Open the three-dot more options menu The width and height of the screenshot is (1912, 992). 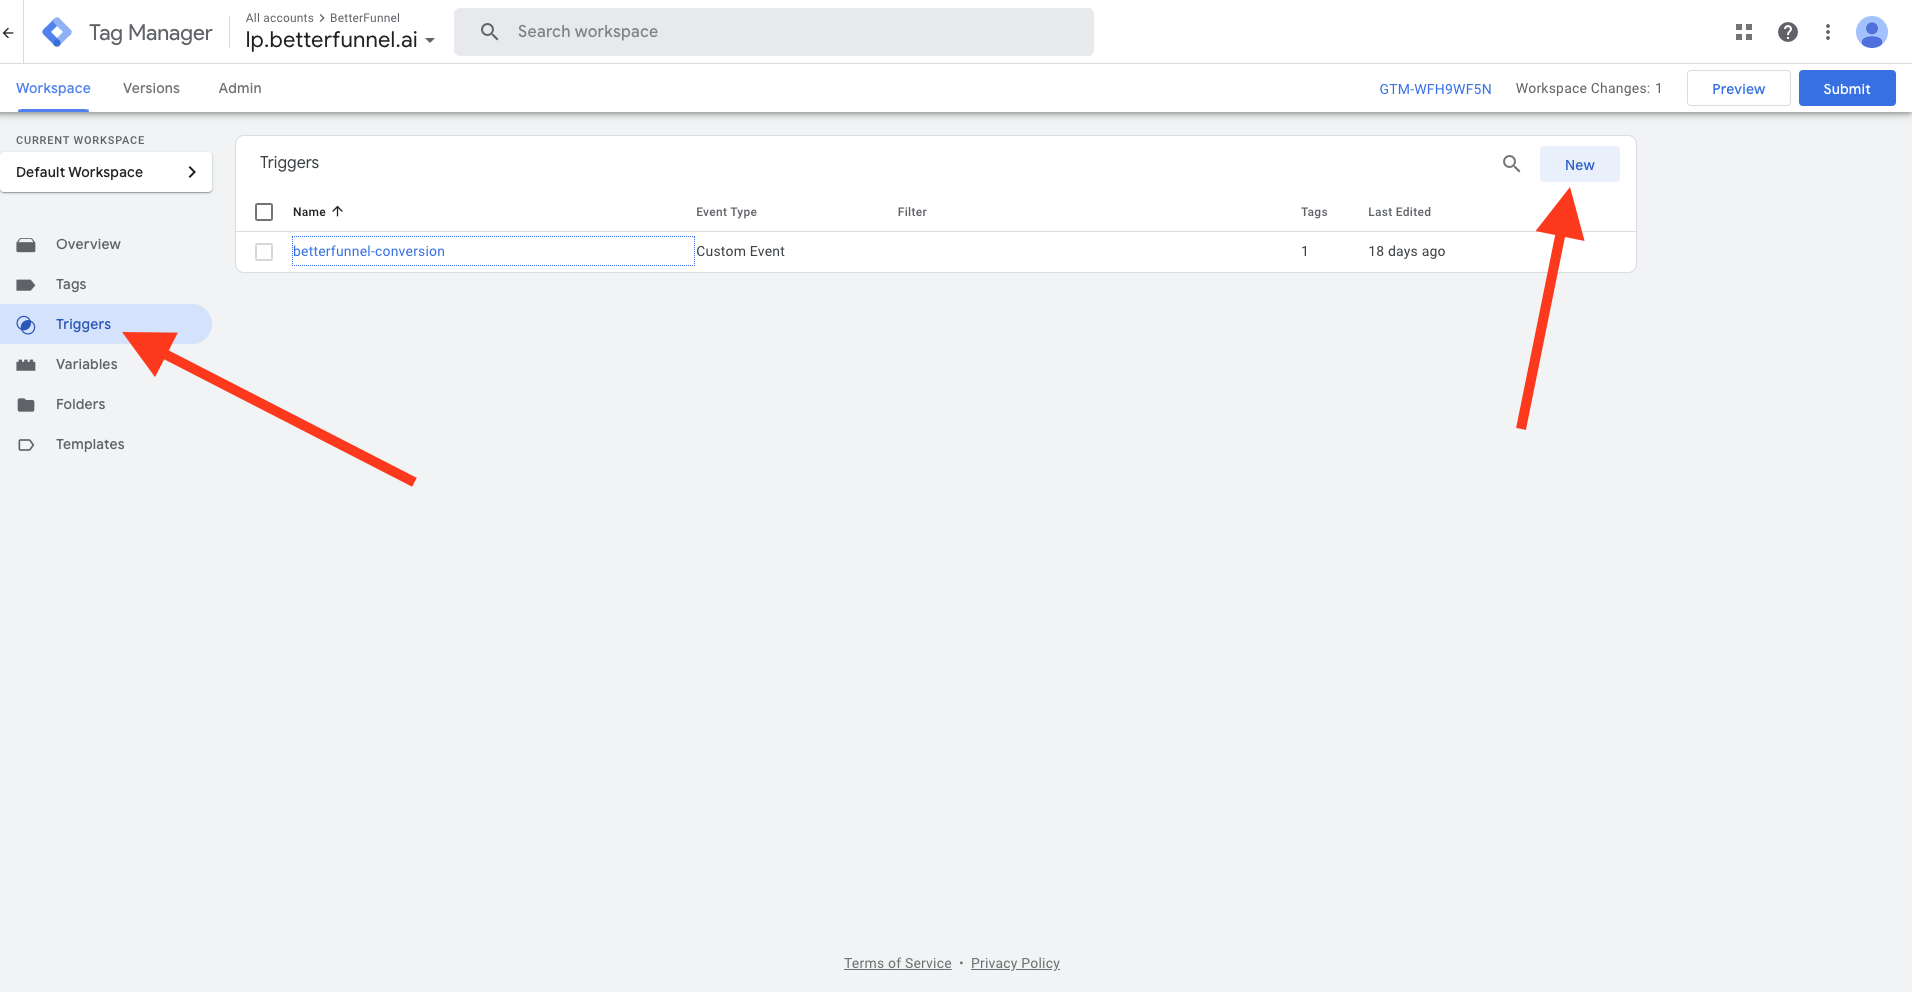(x=1828, y=32)
